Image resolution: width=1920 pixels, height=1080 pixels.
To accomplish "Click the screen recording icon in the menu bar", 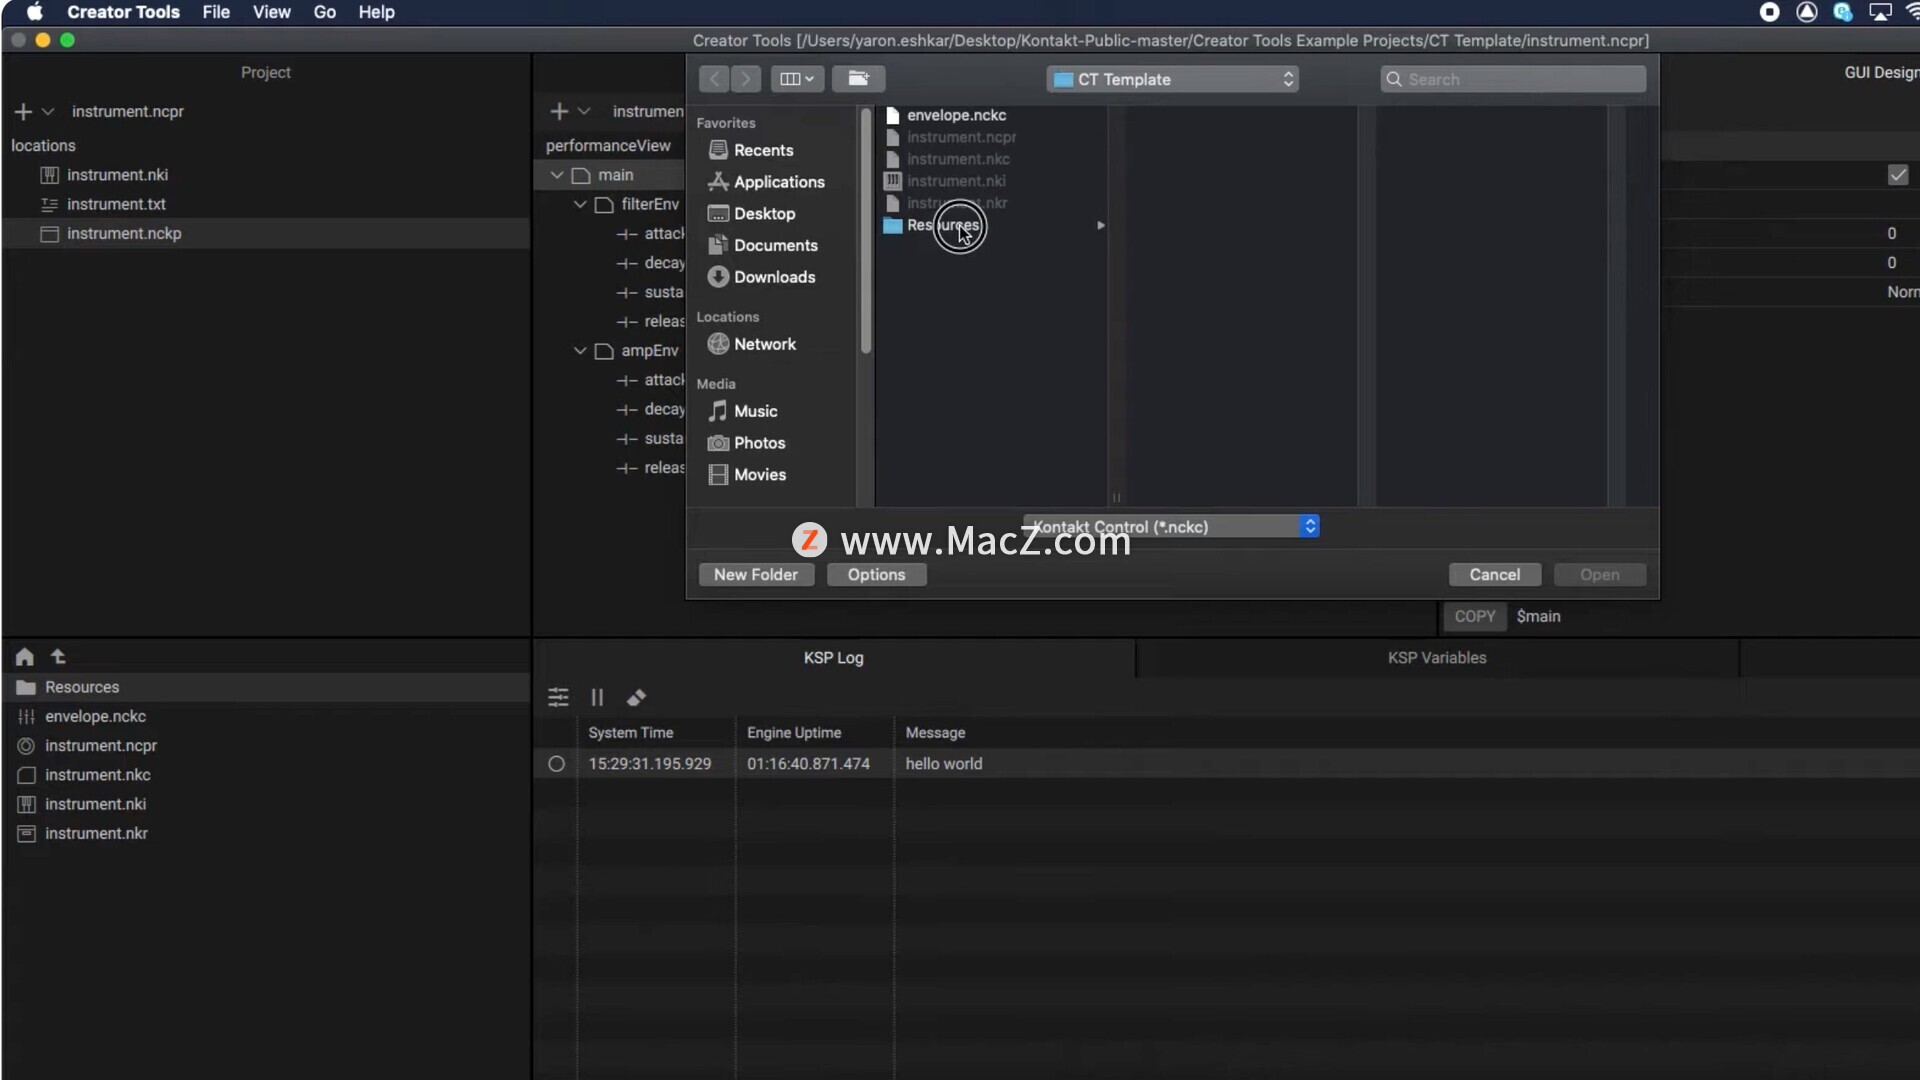I will coord(1769,12).
